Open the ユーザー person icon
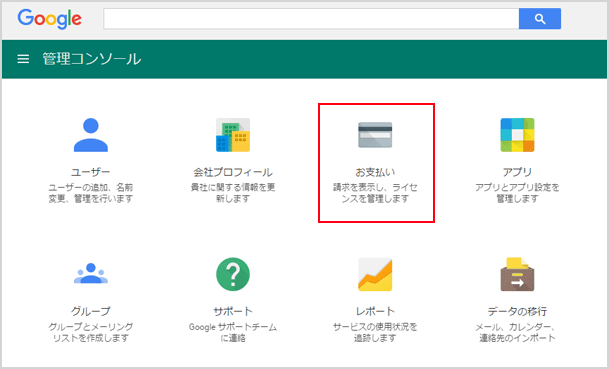Image resolution: width=609 pixels, height=369 pixels. [x=91, y=135]
